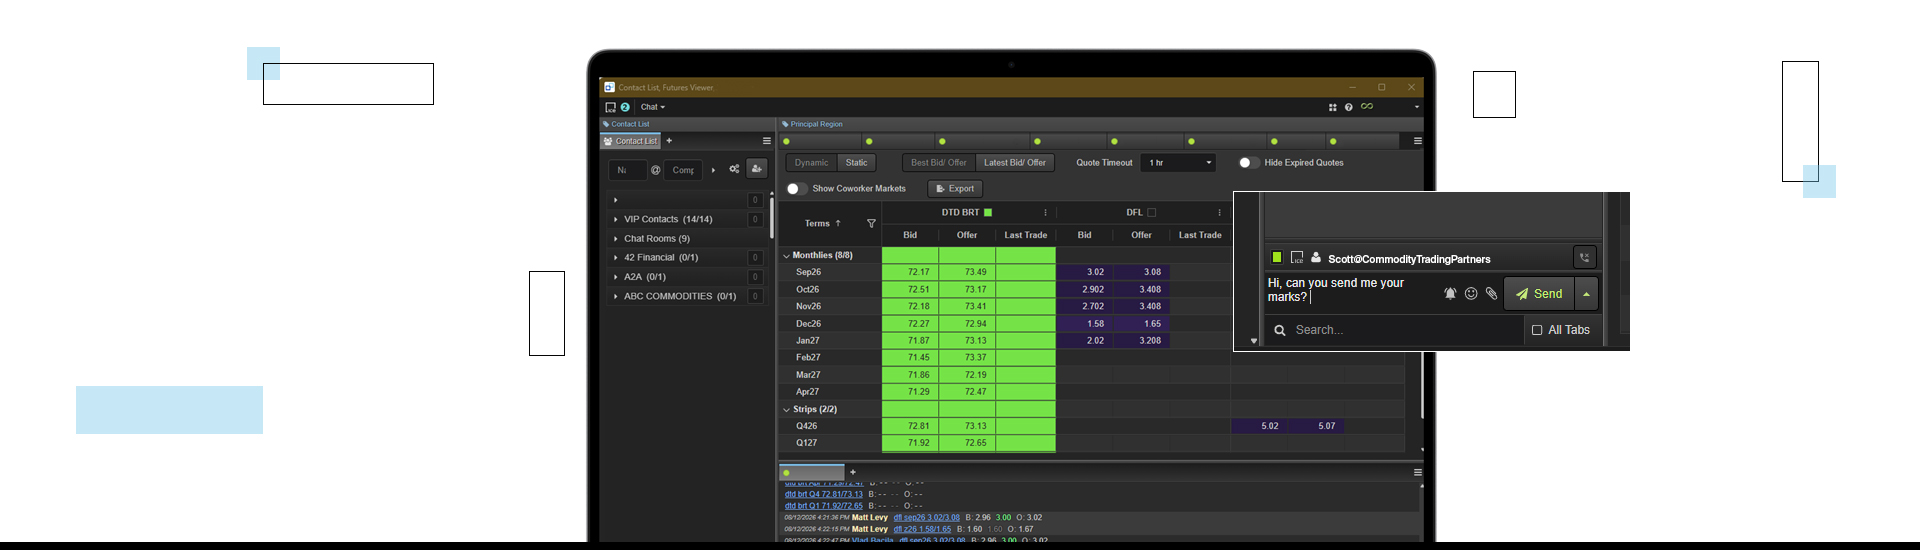Open the apps grid icon in the top toolbar
This screenshot has width=1920, height=550.
1332,107
